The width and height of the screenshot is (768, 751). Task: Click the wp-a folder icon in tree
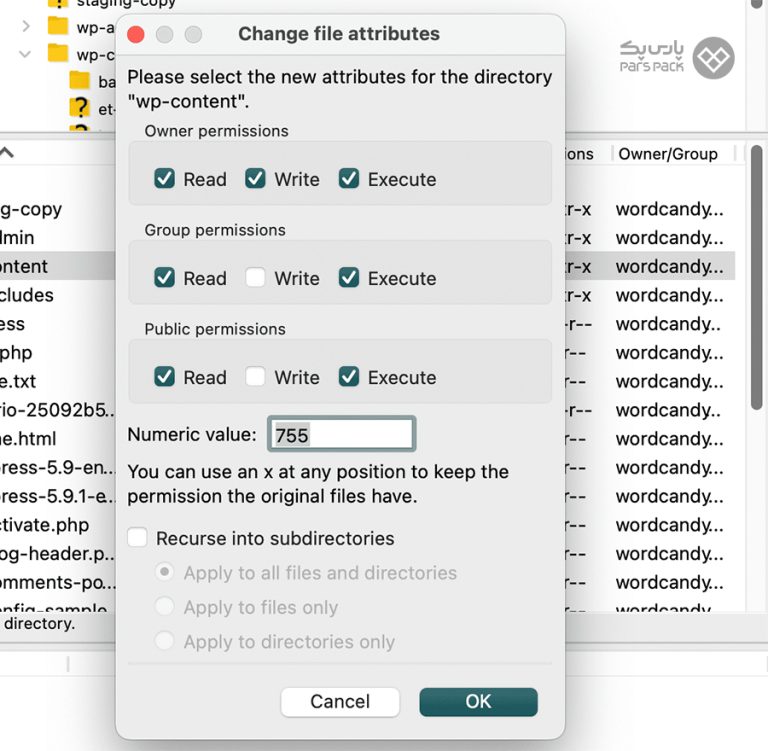pos(58,26)
